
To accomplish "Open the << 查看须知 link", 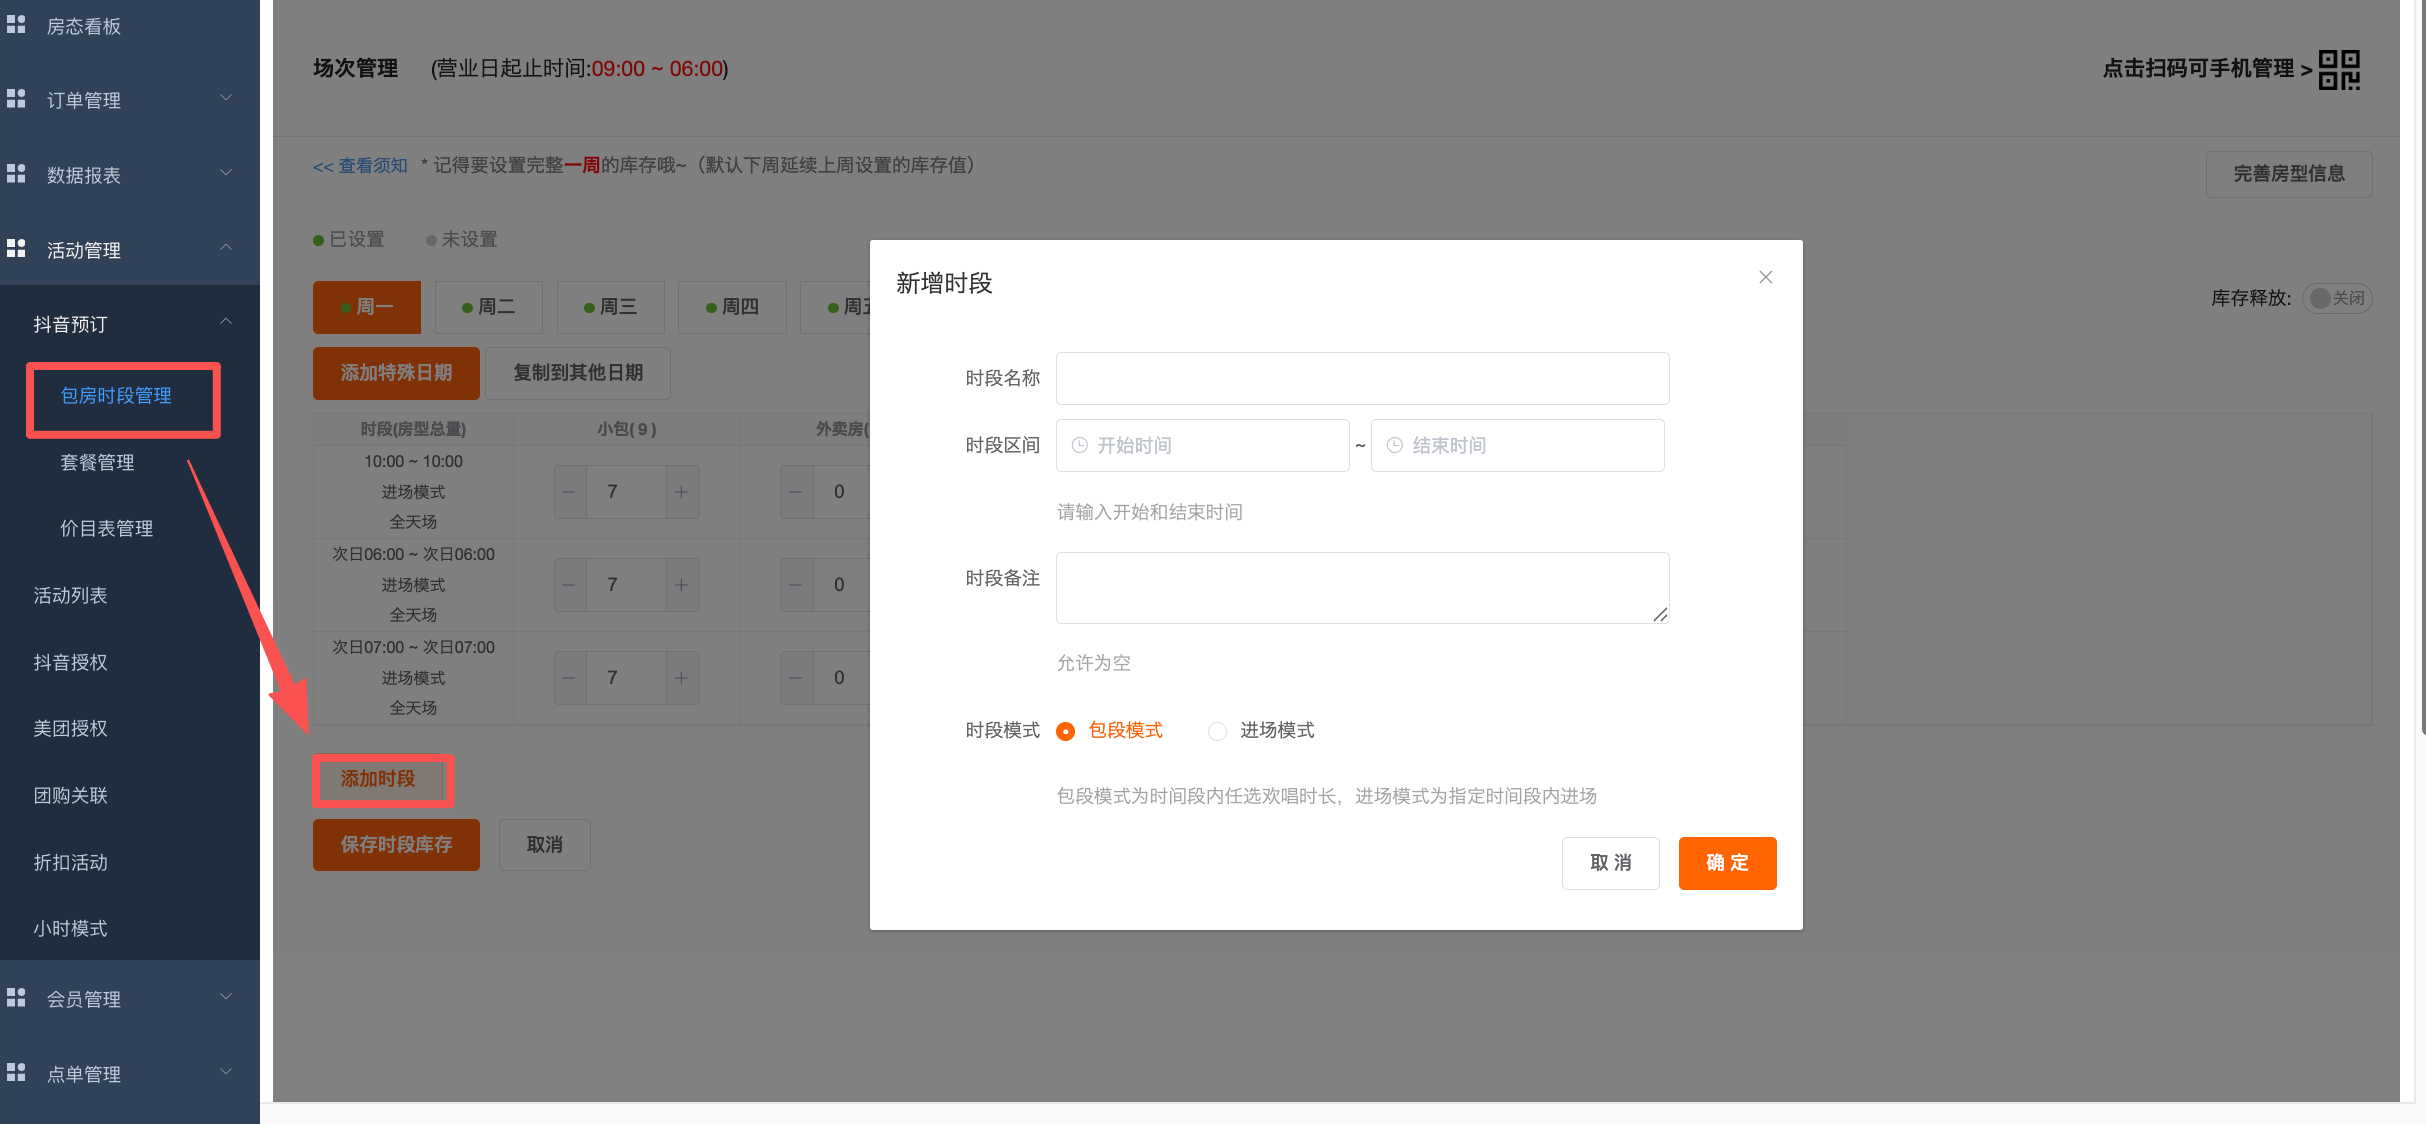I will coord(360,165).
